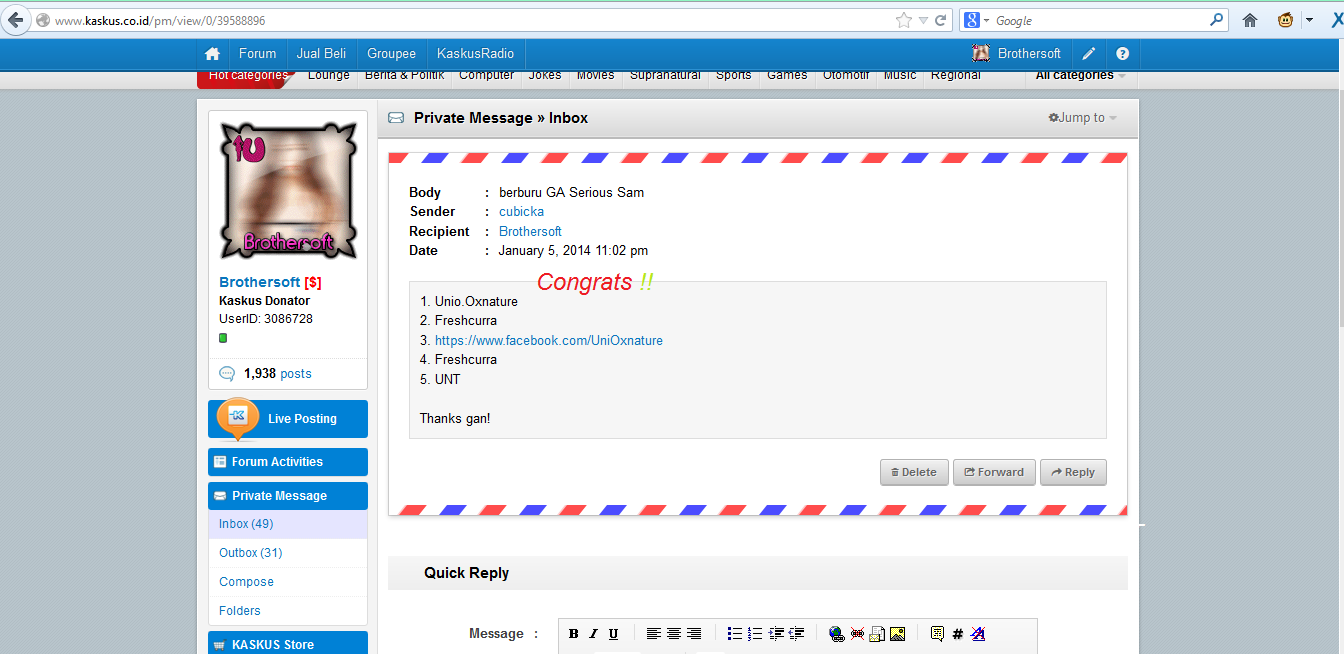Image resolution: width=1344 pixels, height=654 pixels.
Task: Click the Kaskus home icon in navbar
Action: (212, 54)
